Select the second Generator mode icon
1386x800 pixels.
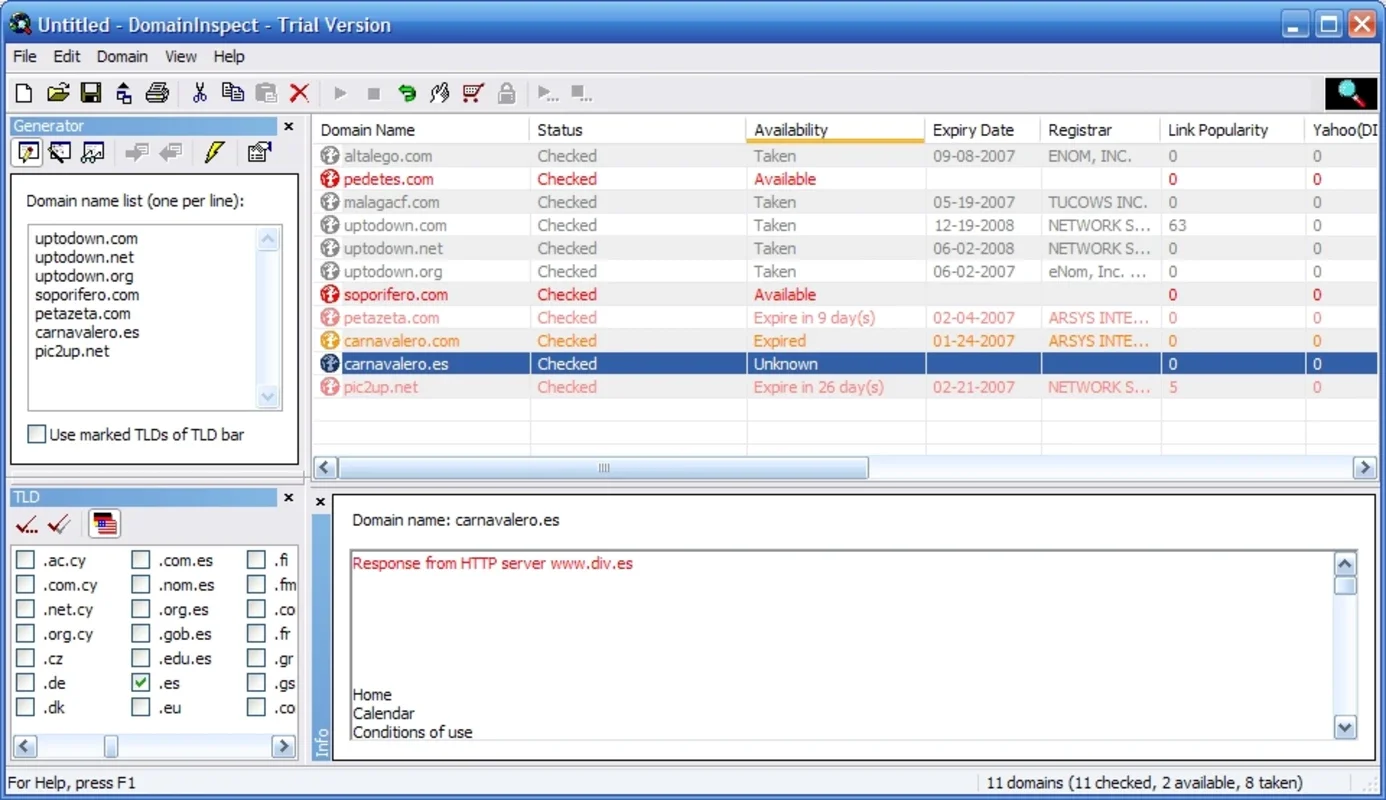(x=61, y=152)
